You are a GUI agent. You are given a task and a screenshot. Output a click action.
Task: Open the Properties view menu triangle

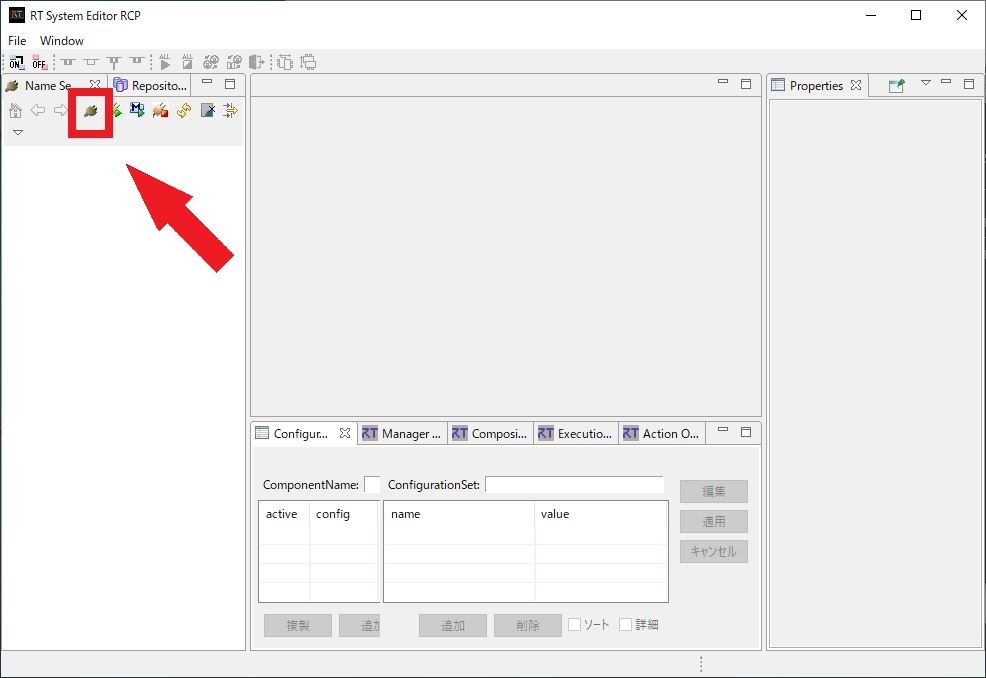[926, 82]
